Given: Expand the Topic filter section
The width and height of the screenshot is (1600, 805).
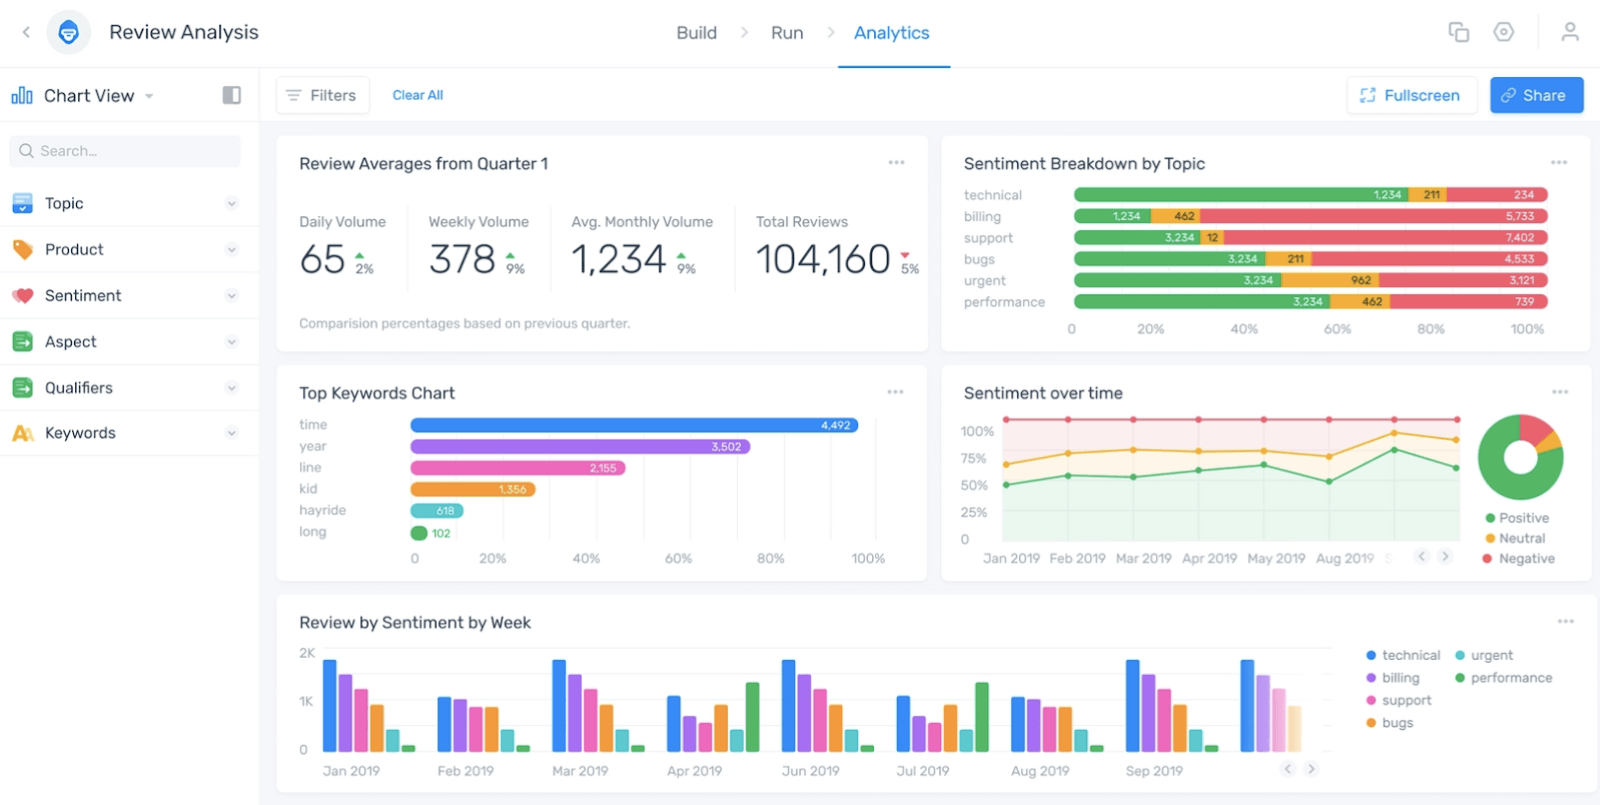Looking at the screenshot, I should (x=231, y=204).
